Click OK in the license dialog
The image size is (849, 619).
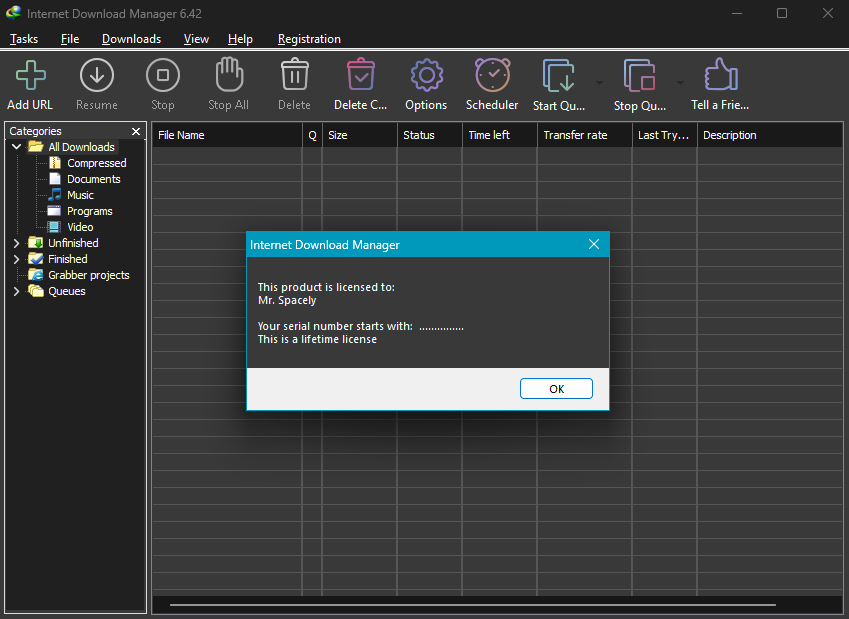pyautogui.click(x=556, y=389)
